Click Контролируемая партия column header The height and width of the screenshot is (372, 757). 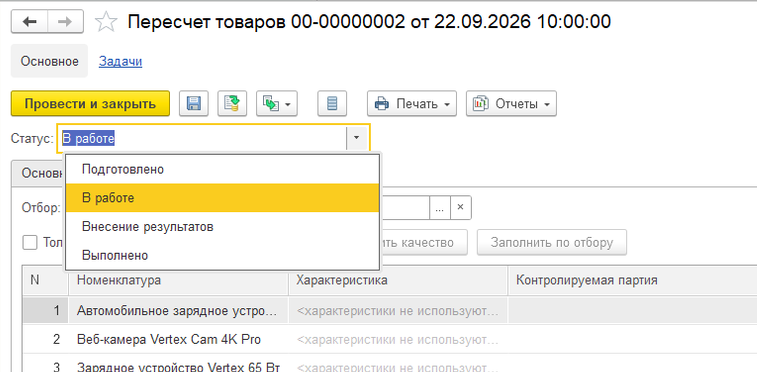pyautogui.click(x=632, y=280)
